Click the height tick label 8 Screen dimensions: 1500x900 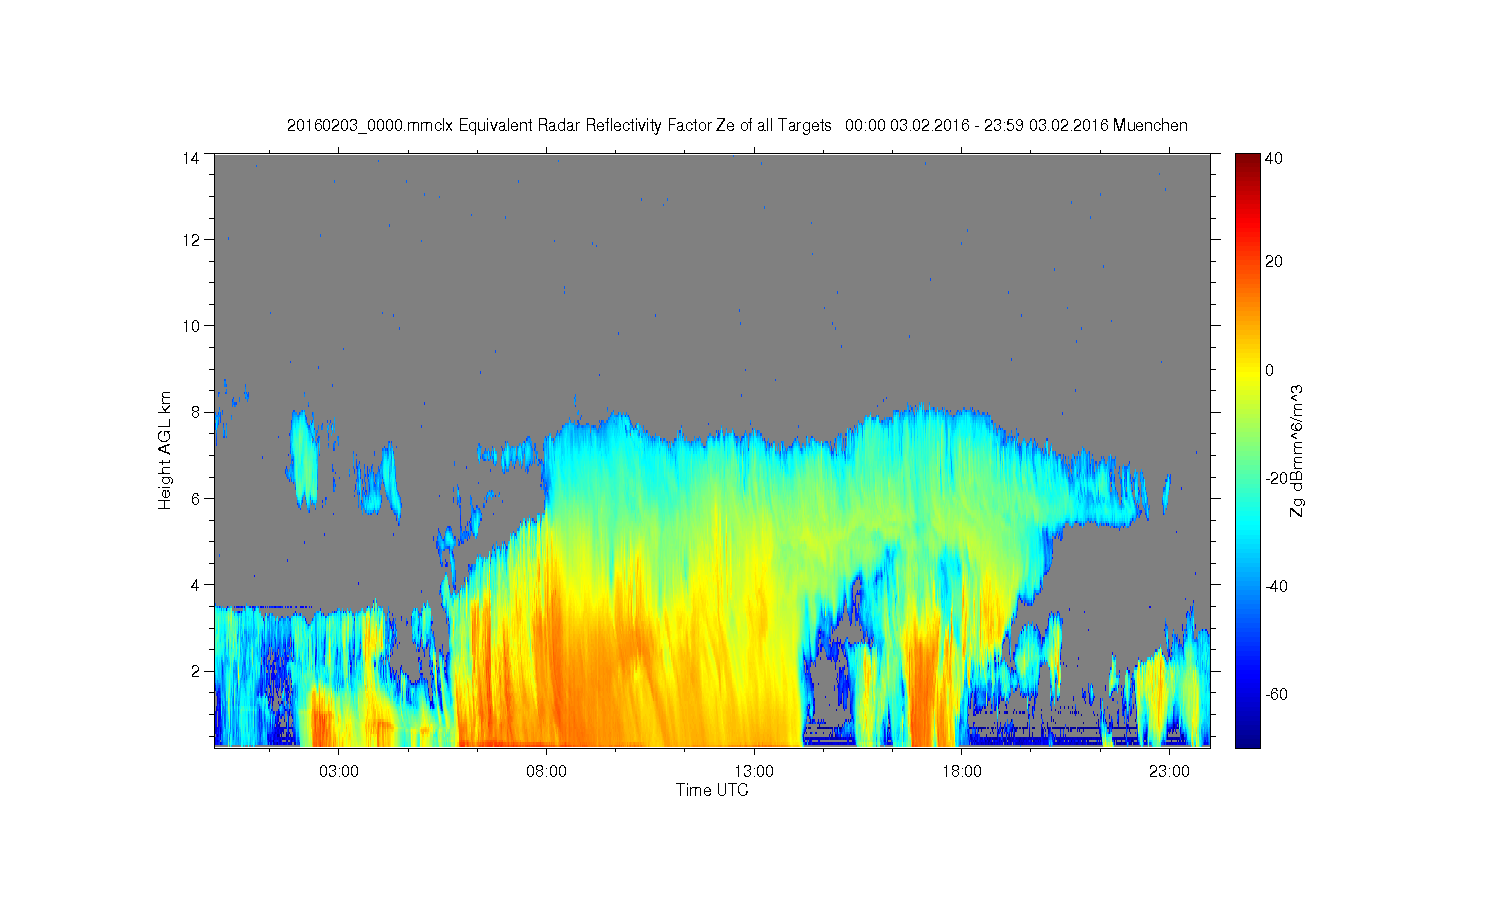[x=197, y=412]
